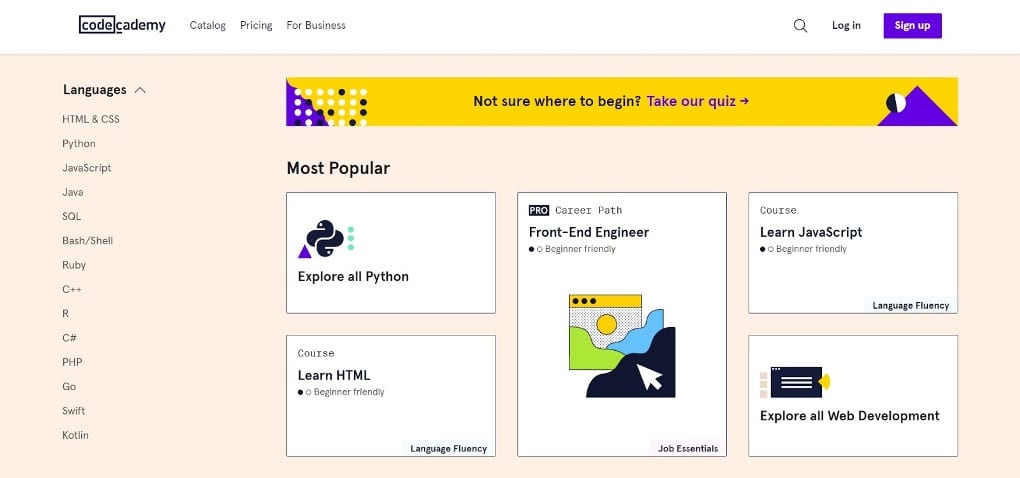
Task: Click the PRO badge on Career Path
Action: point(539,210)
